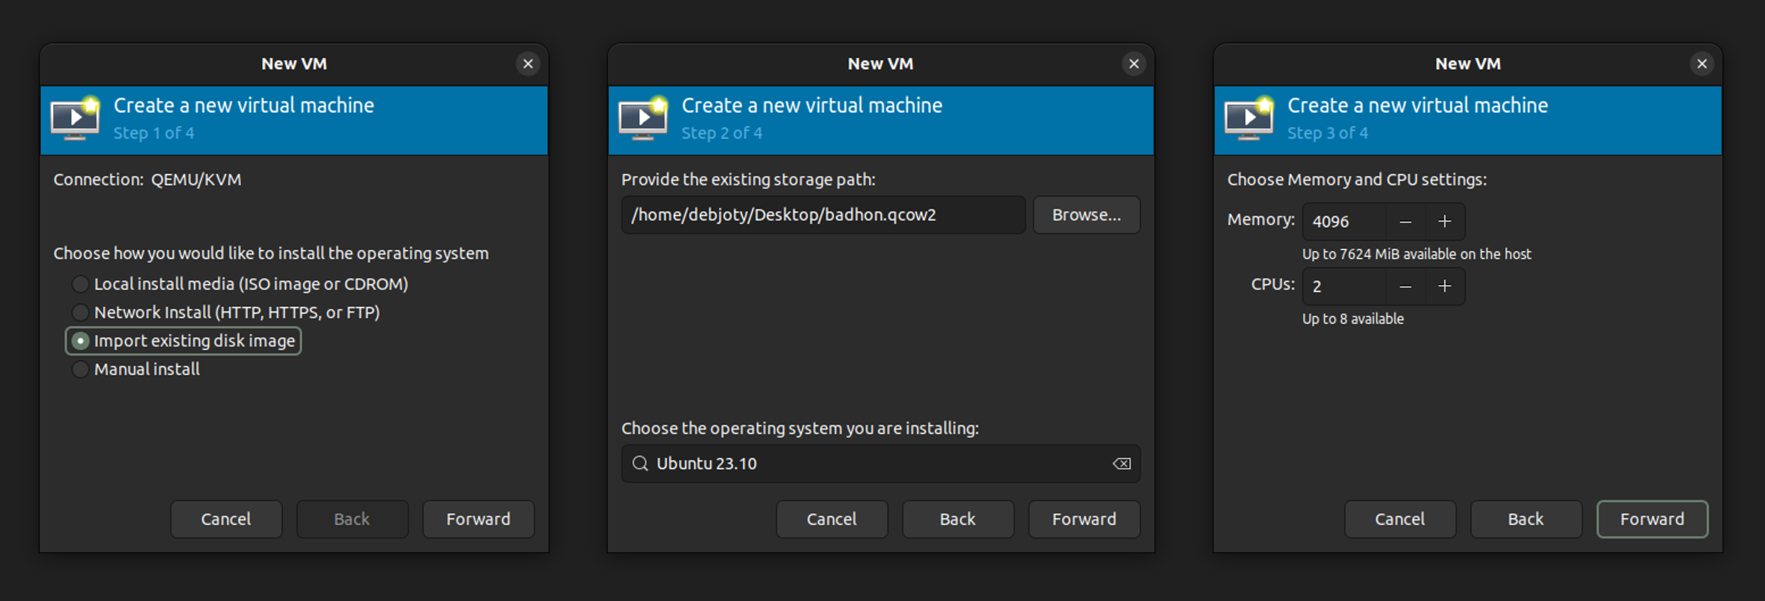The width and height of the screenshot is (1765, 601).
Task: Close the Step 3 of 4 New VM window
Action: (1702, 64)
